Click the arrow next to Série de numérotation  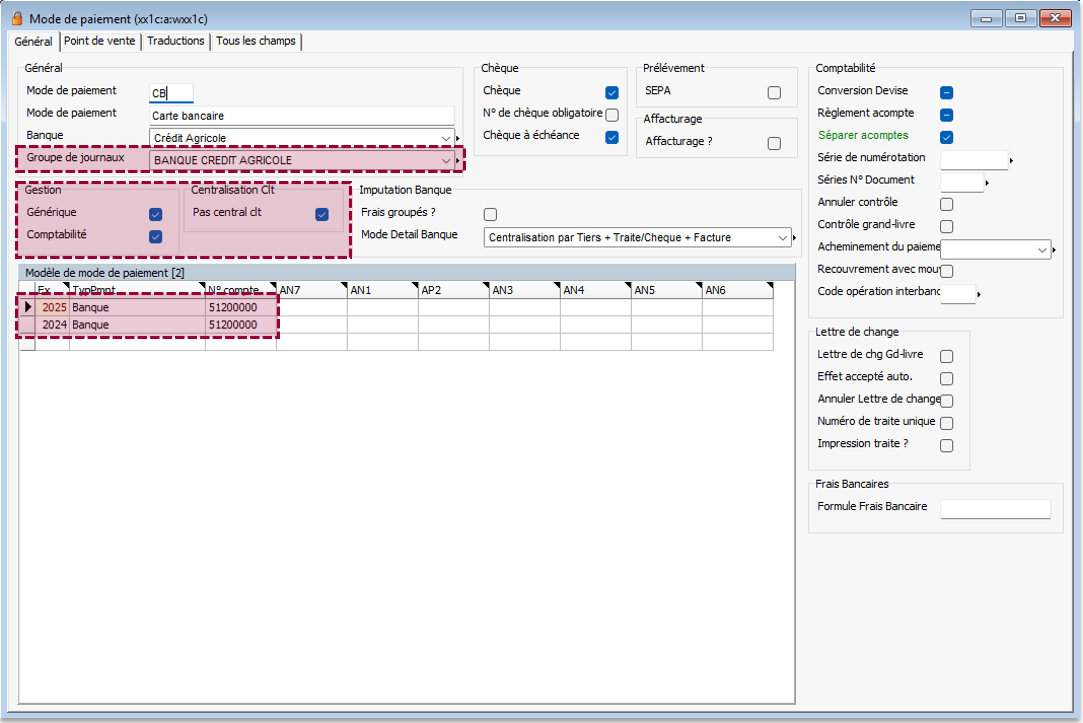(x=1011, y=160)
